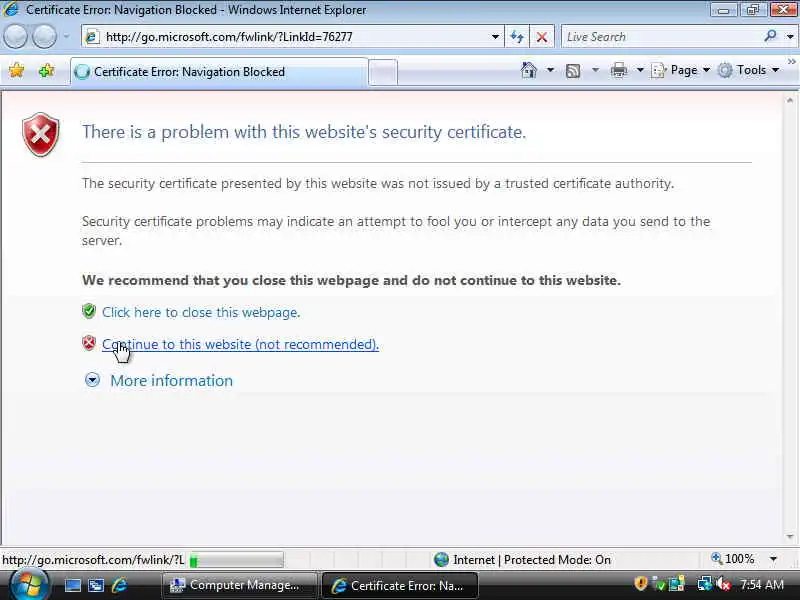Click the Back navigation button
Image resolution: width=800 pixels, height=600 pixels.
click(x=15, y=37)
